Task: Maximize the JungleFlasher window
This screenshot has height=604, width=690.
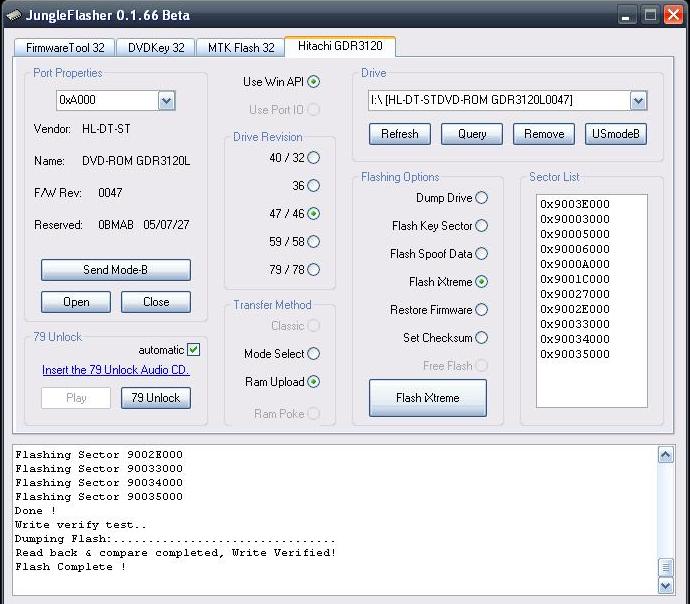Action: pos(650,15)
